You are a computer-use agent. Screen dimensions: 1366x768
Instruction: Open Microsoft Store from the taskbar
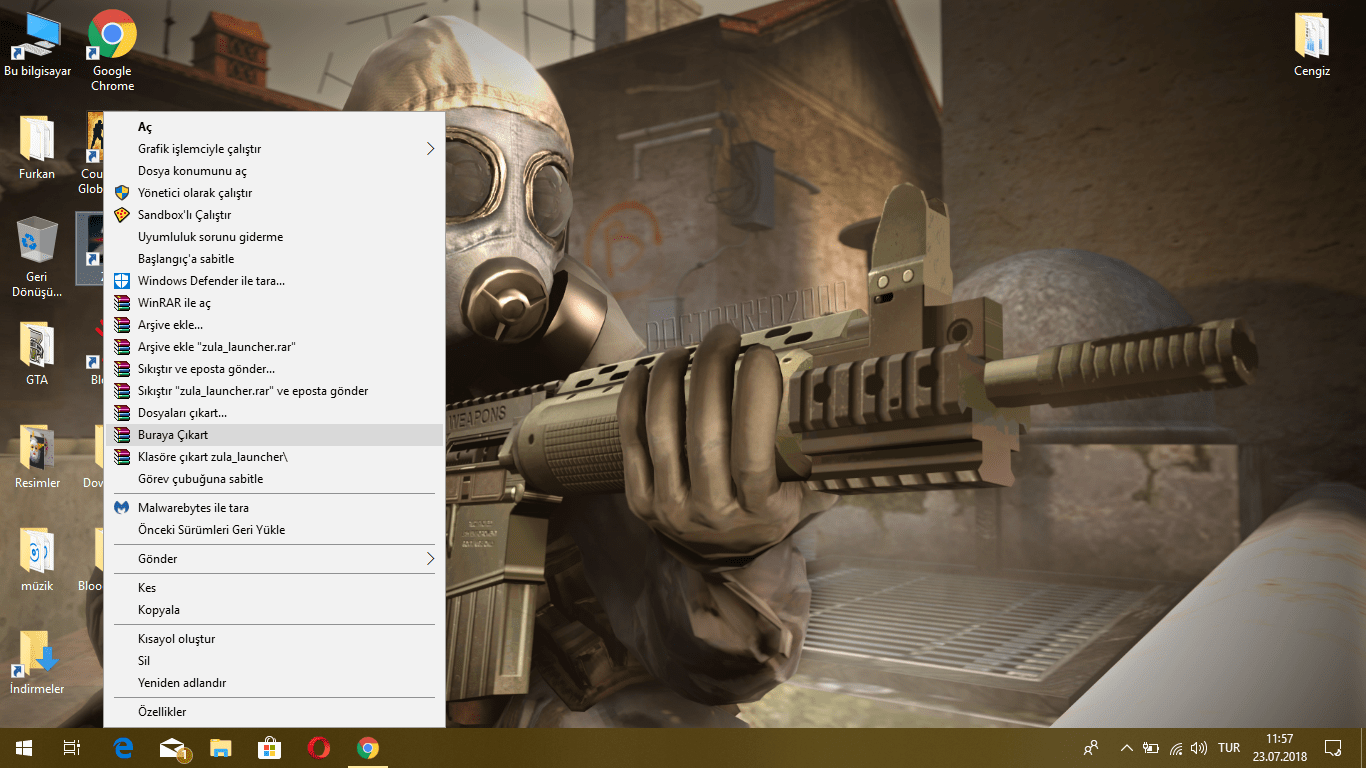click(x=270, y=748)
